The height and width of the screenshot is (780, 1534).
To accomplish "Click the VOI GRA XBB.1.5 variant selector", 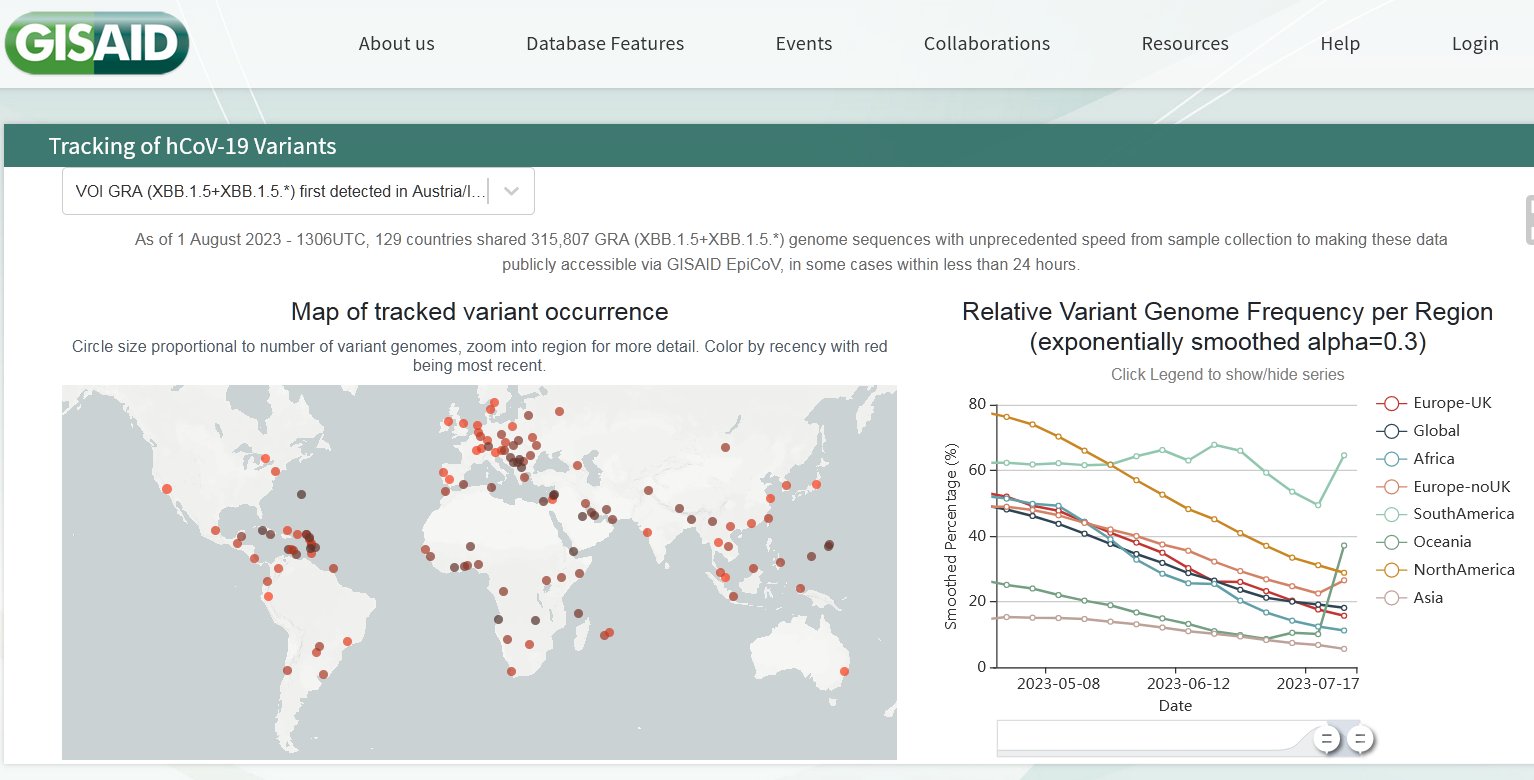I will [280, 192].
